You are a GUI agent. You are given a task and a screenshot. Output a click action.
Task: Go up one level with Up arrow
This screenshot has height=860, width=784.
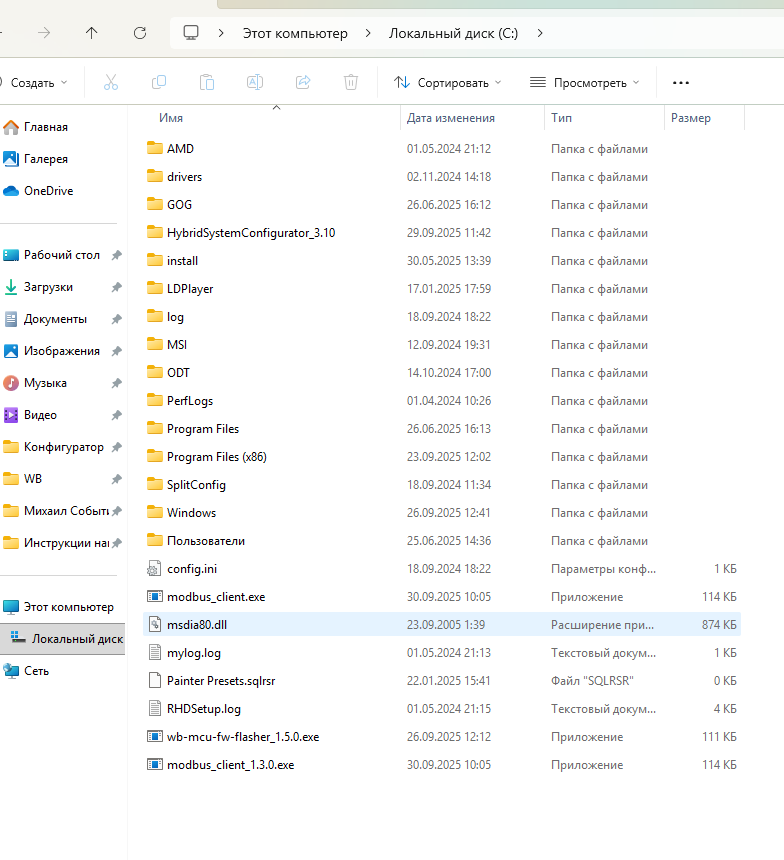click(92, 33)
